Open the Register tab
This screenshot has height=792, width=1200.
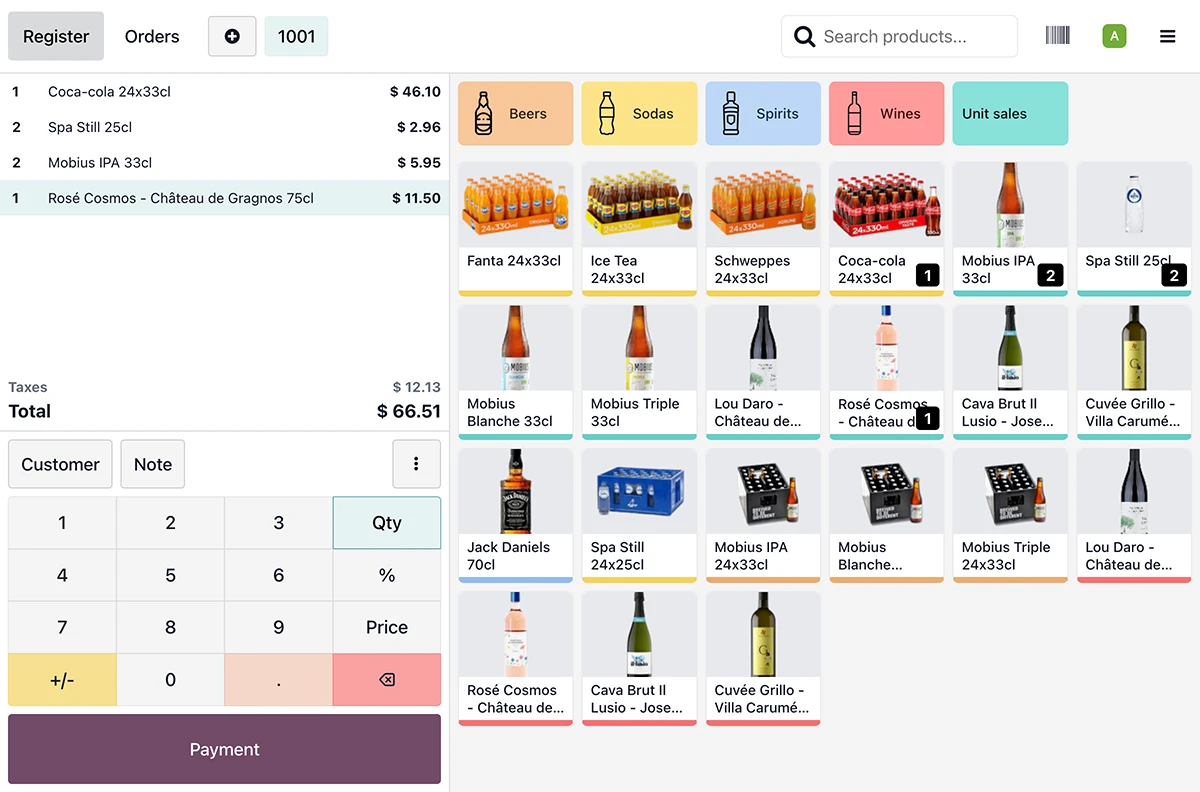tap(56, 37)
